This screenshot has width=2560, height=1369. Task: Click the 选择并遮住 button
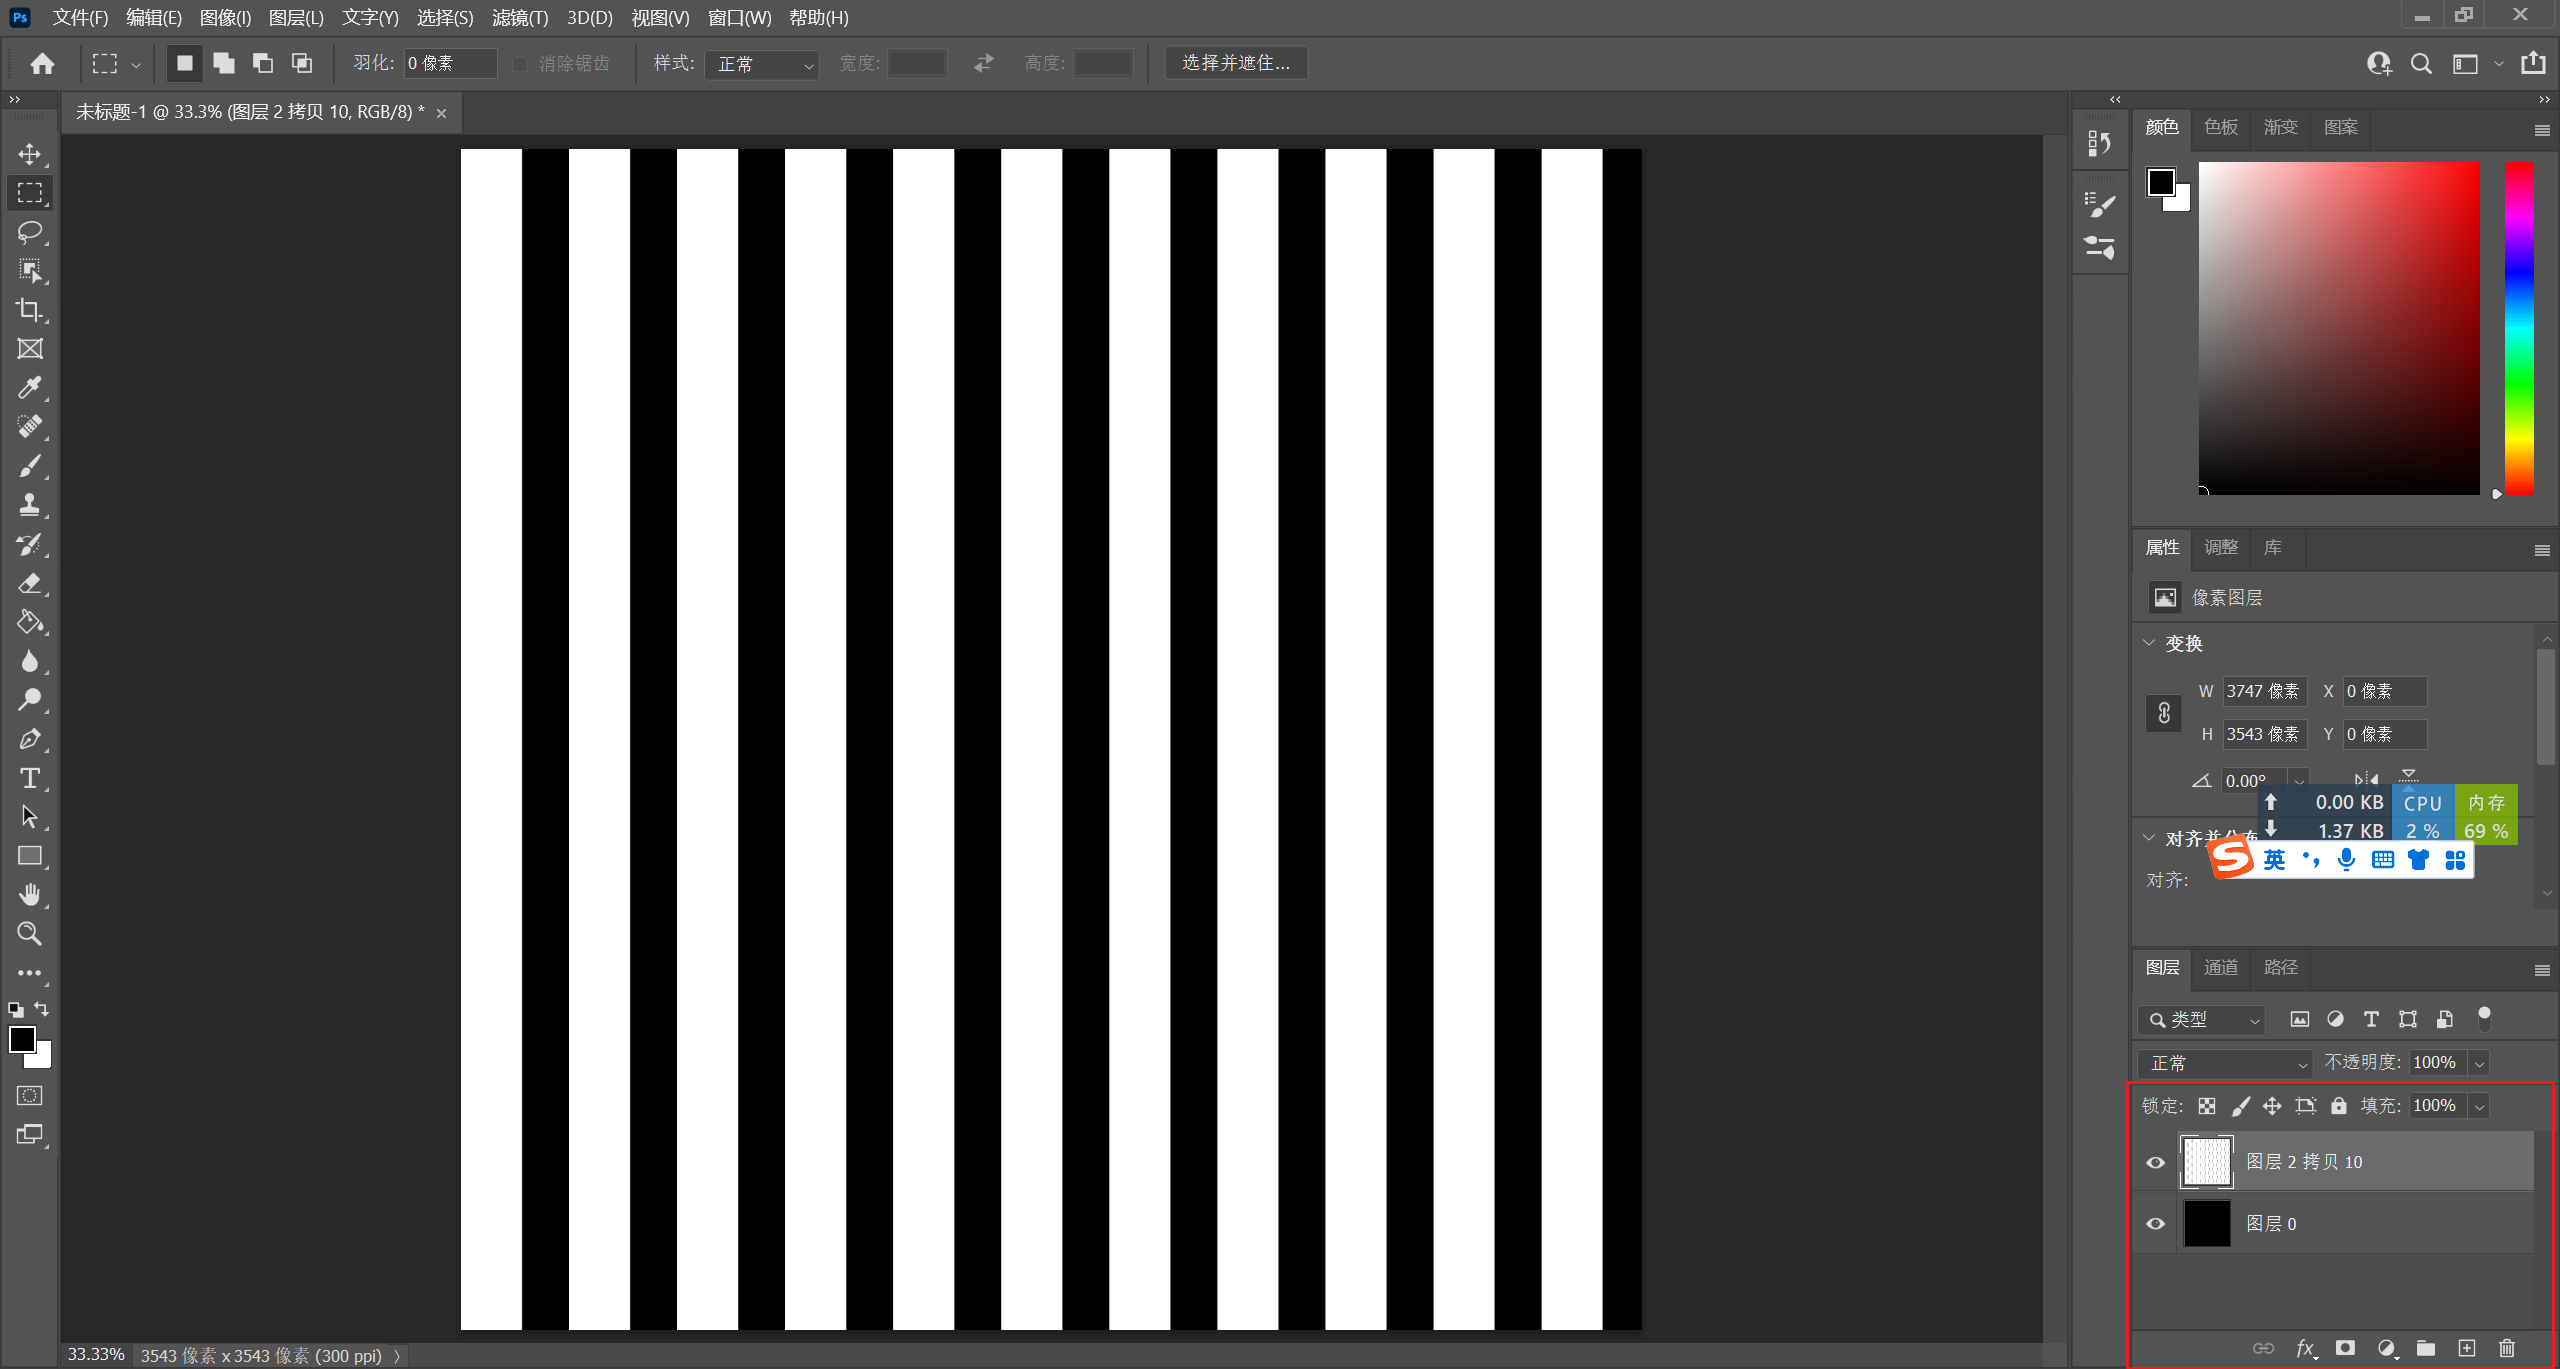pyautogui.click(x=1235, y=63)
